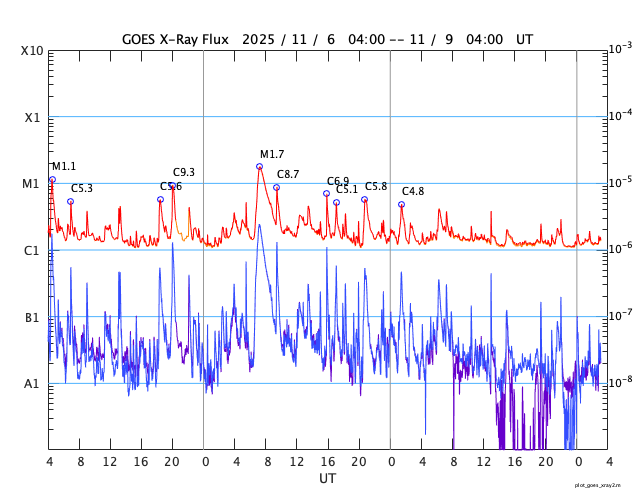640x500 pixels.
Task: Pick the C5.3 flare marker circle
Action: coord(70,201)
